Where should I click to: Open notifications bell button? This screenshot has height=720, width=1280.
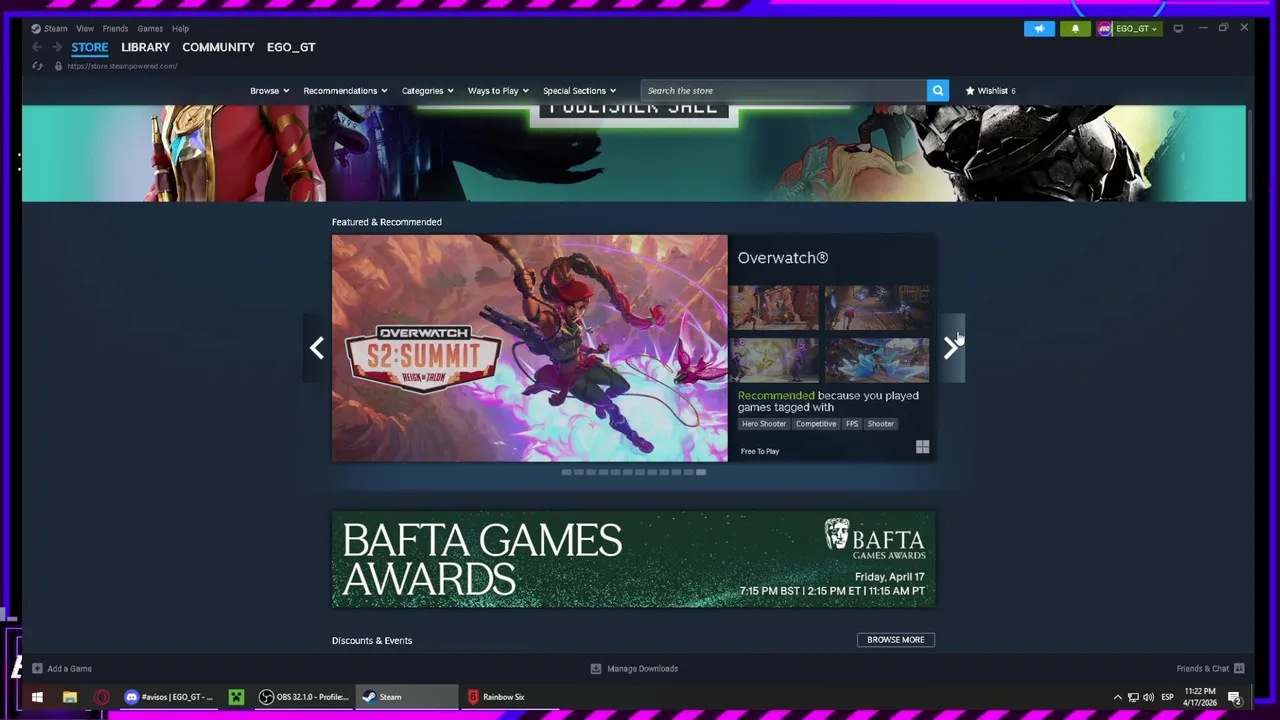(1075, 28)
